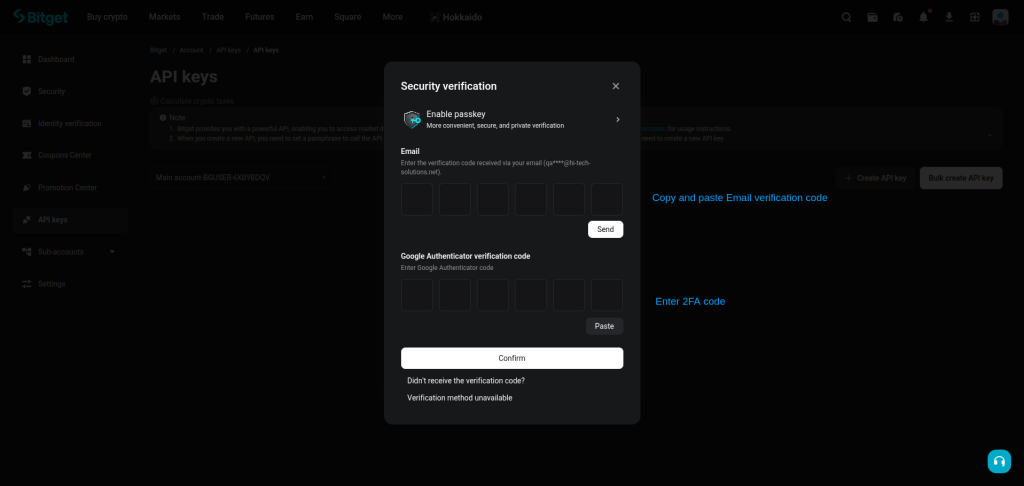Open the Futures menu
1024x486 pixels.
click(259, 17)
